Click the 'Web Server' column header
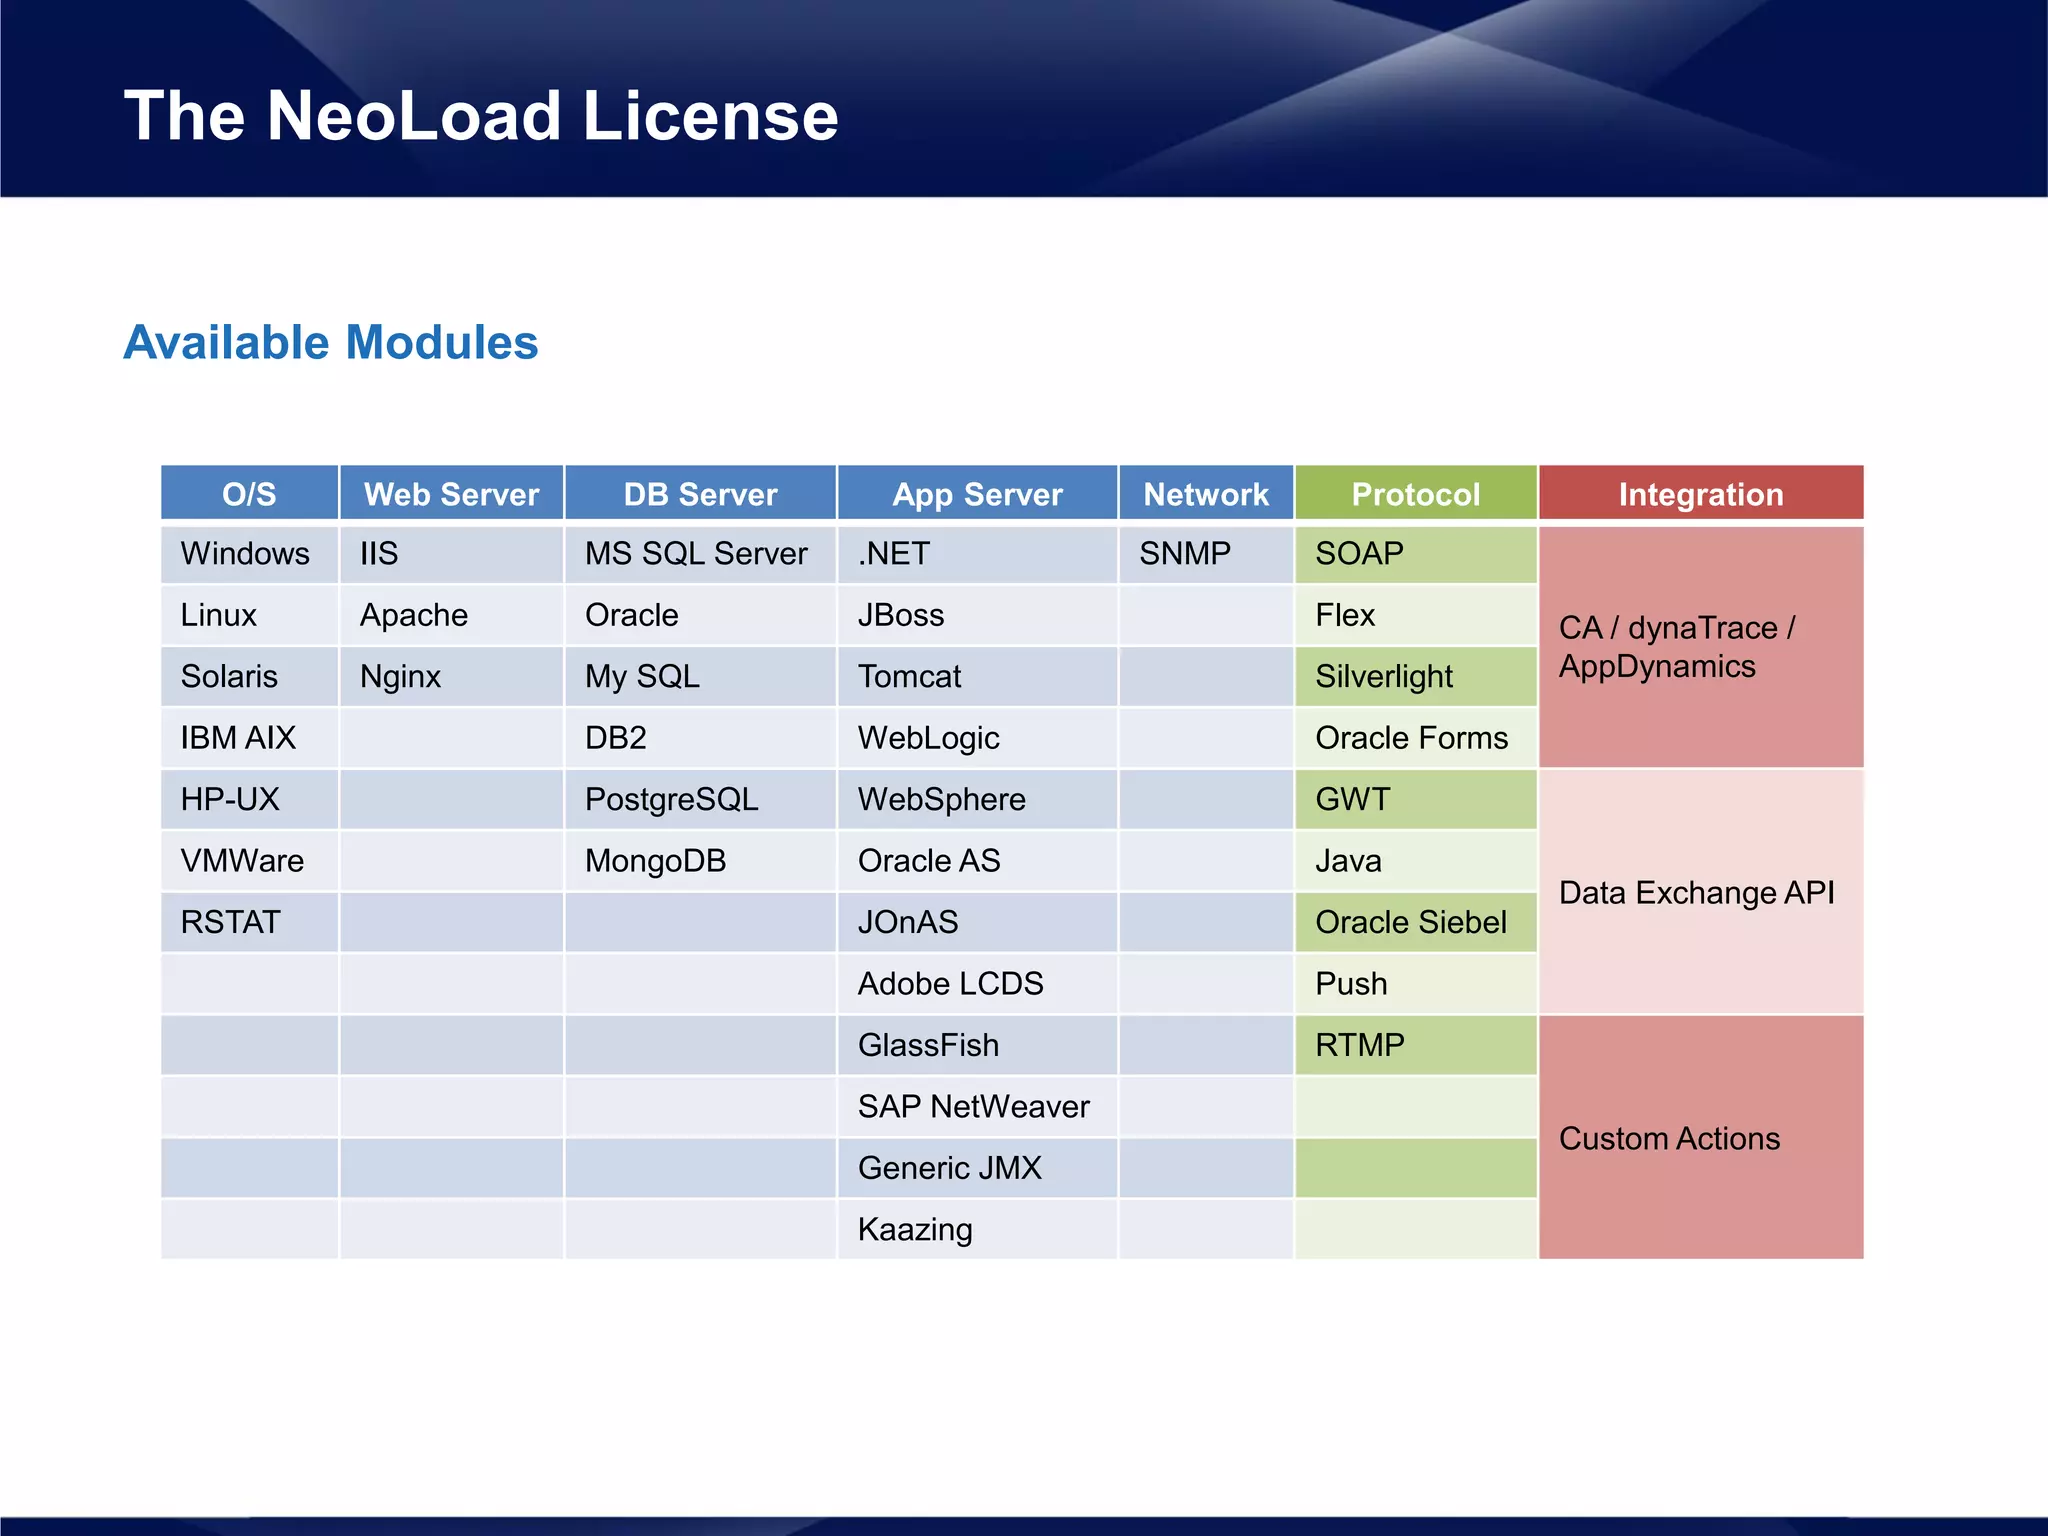 pyautogui.click(x=452, y=493)
